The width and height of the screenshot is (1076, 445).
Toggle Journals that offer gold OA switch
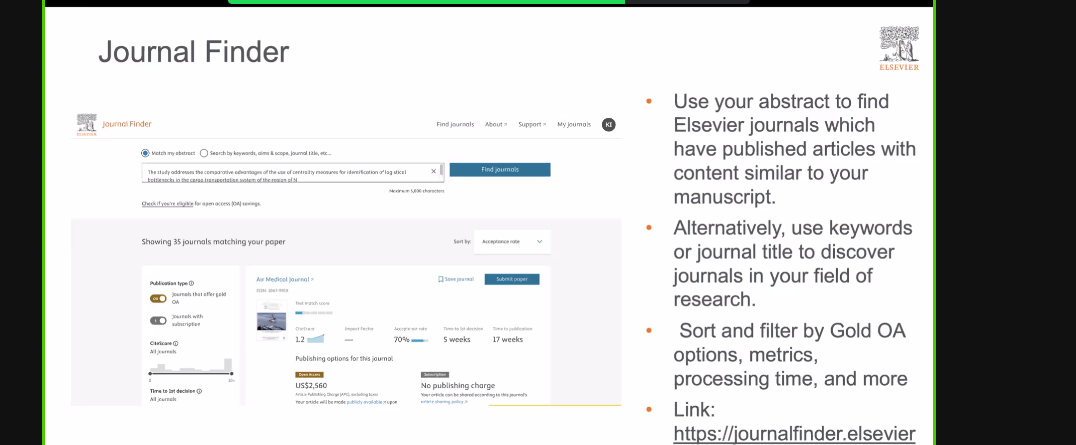coord(159,299)
